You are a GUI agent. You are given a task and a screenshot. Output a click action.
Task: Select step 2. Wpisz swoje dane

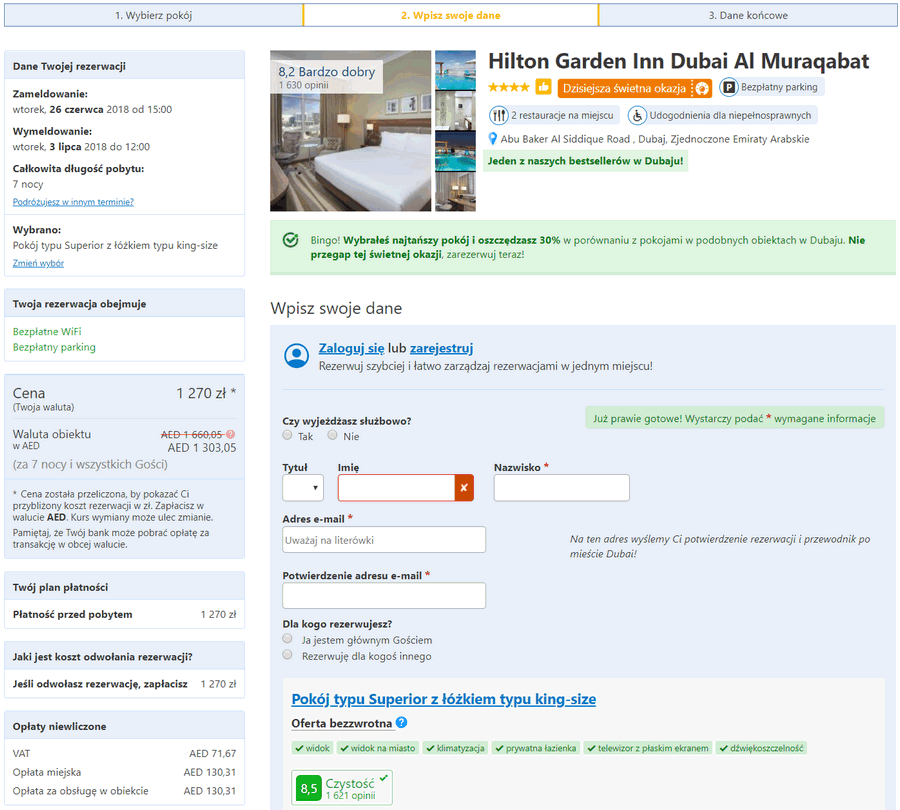451,15
